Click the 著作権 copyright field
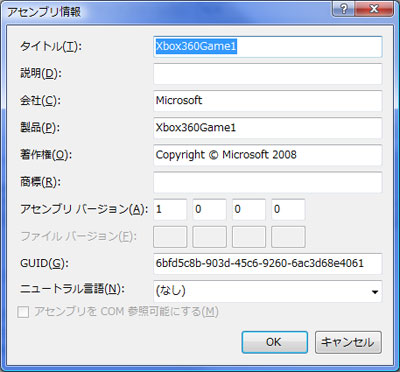400x372 pixels. pos(268,155)
